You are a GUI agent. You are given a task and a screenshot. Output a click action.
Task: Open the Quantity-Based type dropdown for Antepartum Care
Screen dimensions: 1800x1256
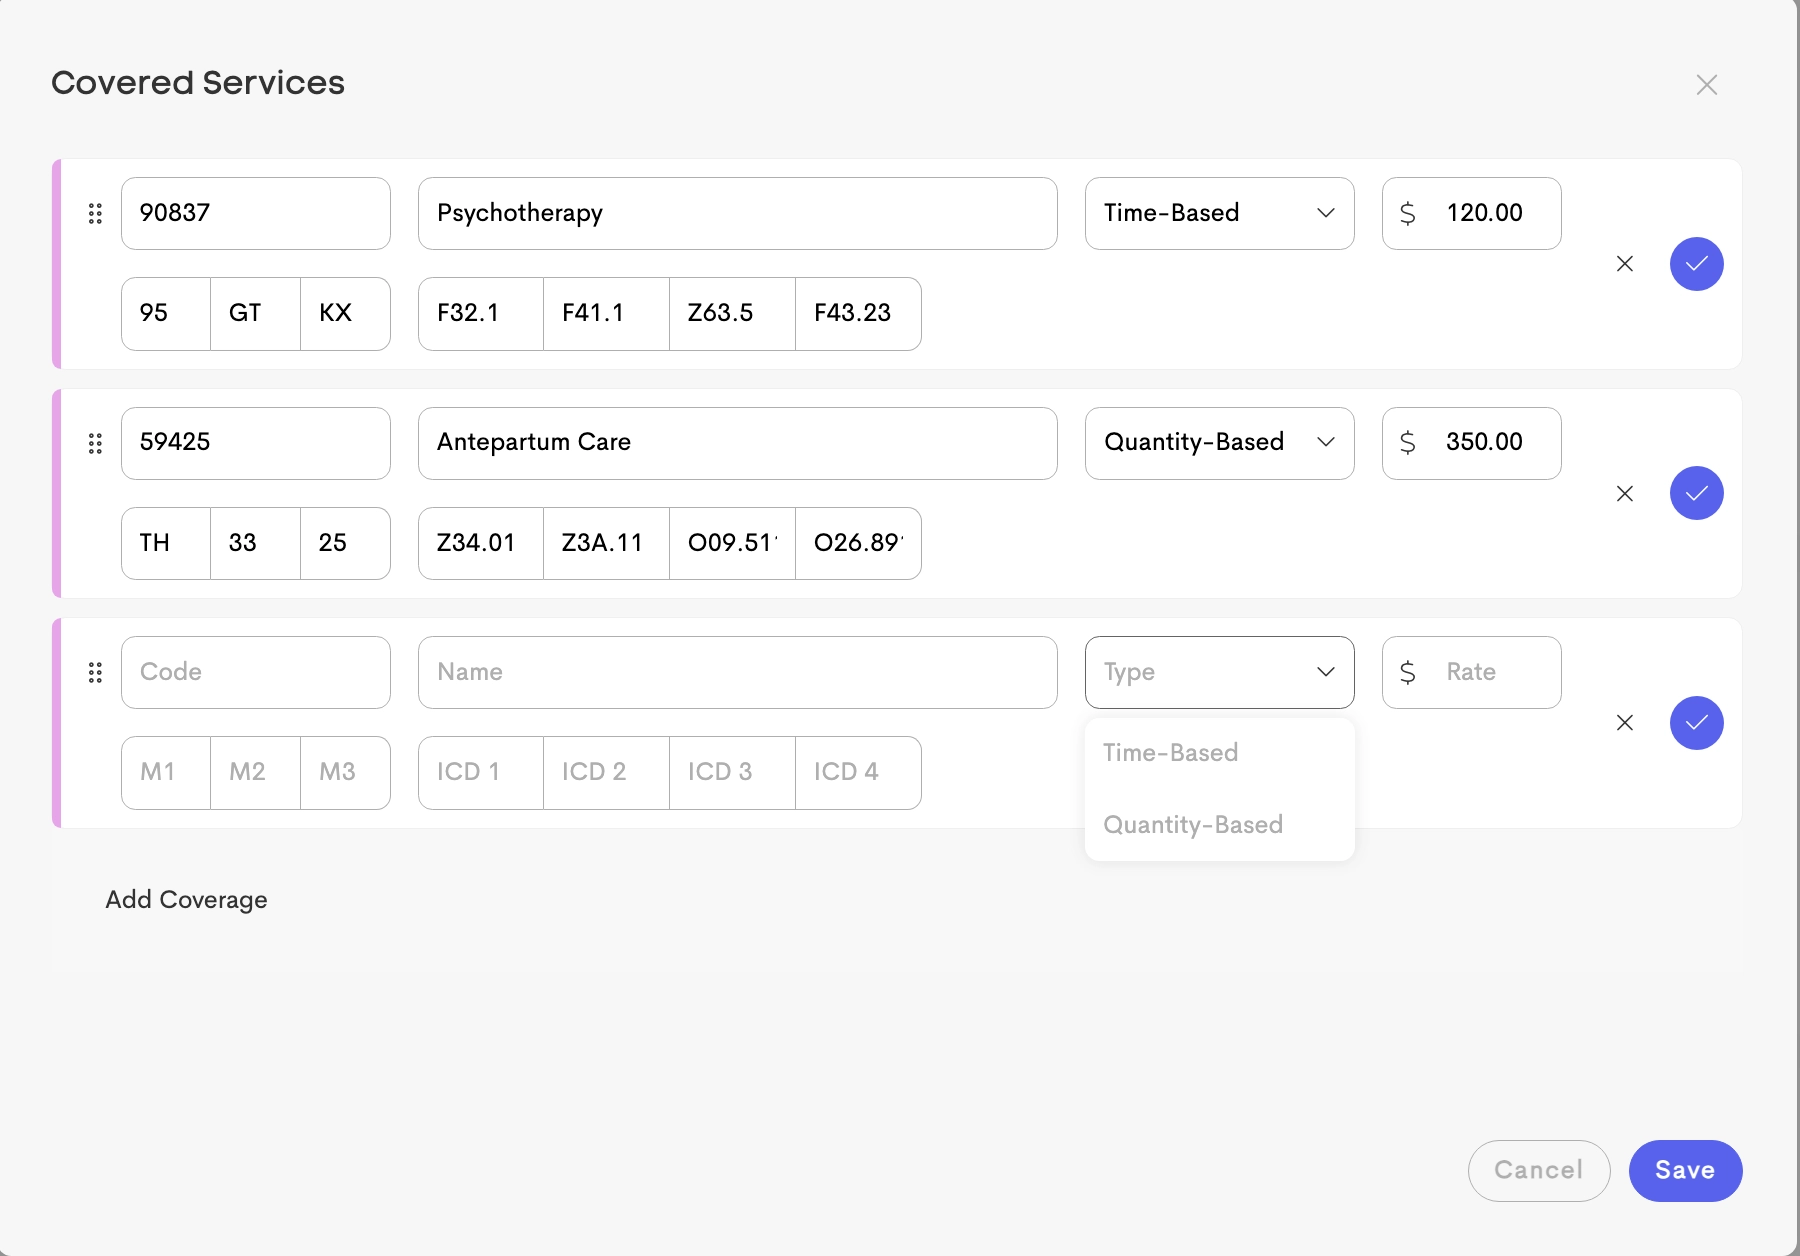pyautogui.click(x=1219, y=443)
